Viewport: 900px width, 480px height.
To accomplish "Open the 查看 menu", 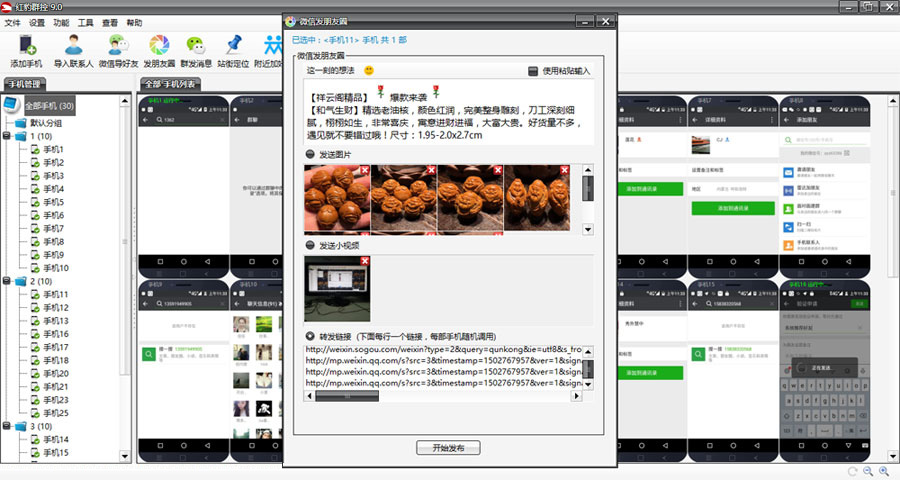I will click(x=110, y=23).
